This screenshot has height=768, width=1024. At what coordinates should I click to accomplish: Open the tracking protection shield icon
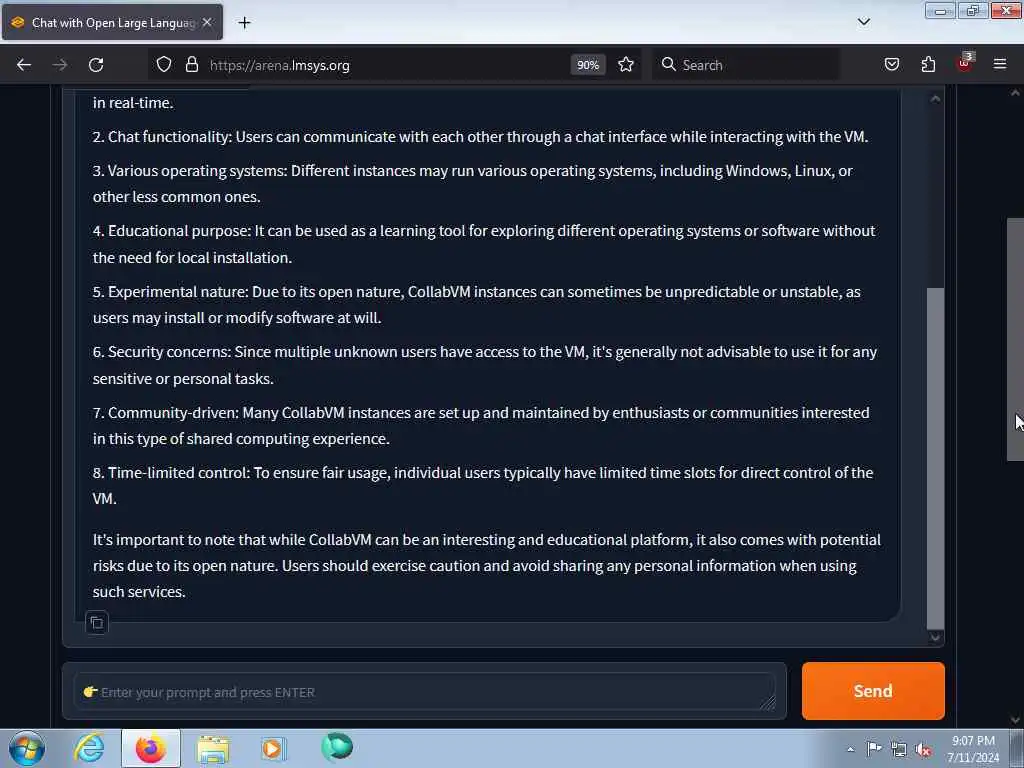click(164, 65)
